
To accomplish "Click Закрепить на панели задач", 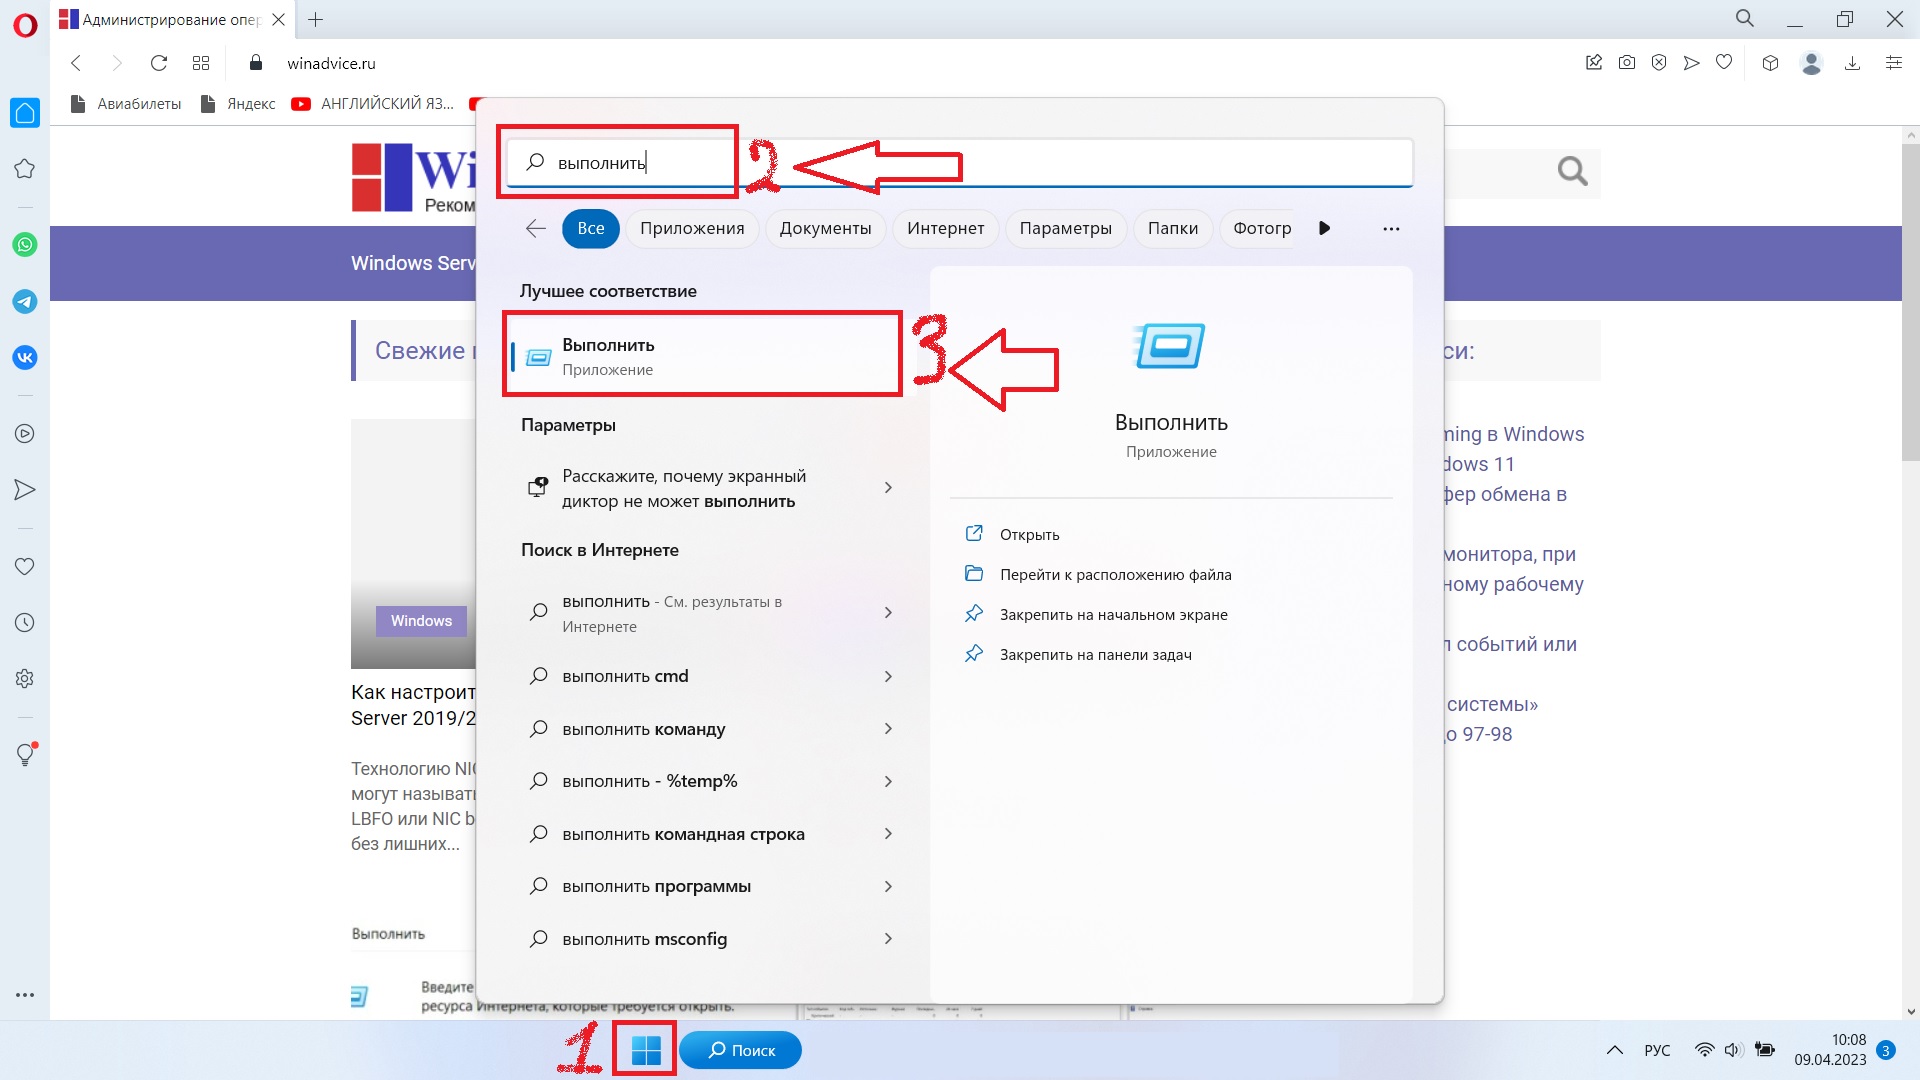I will click(x=1095, y=654).
